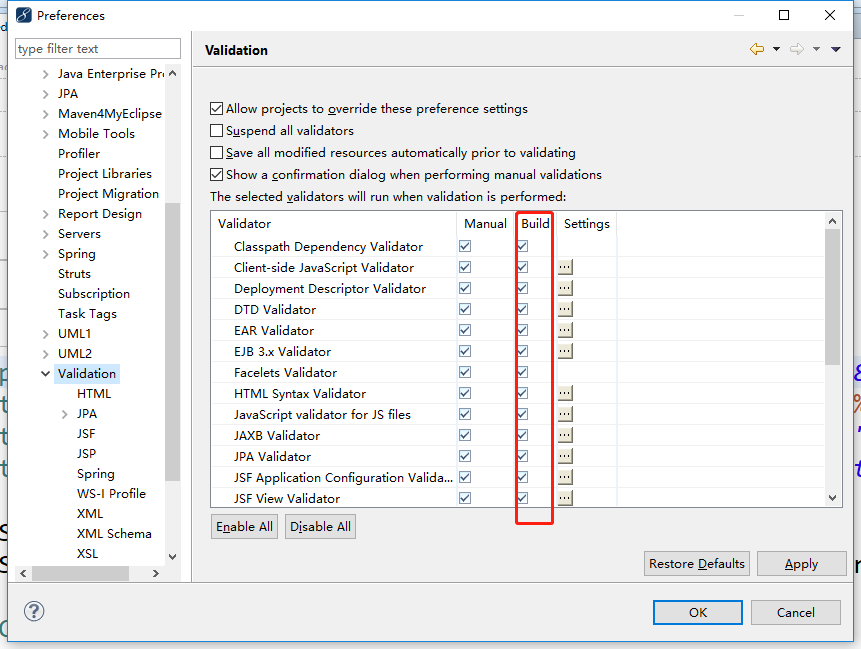Open the Validation page view menu arrow
The width and height of the screenshot is (861, 649).
pos(836,49)
